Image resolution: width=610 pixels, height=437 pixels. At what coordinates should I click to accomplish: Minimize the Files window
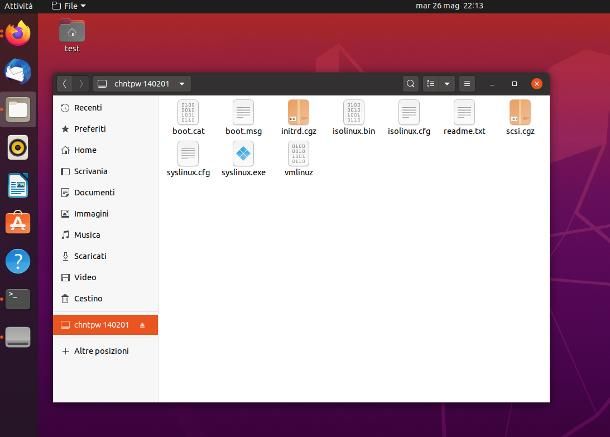tap(492, 84)
